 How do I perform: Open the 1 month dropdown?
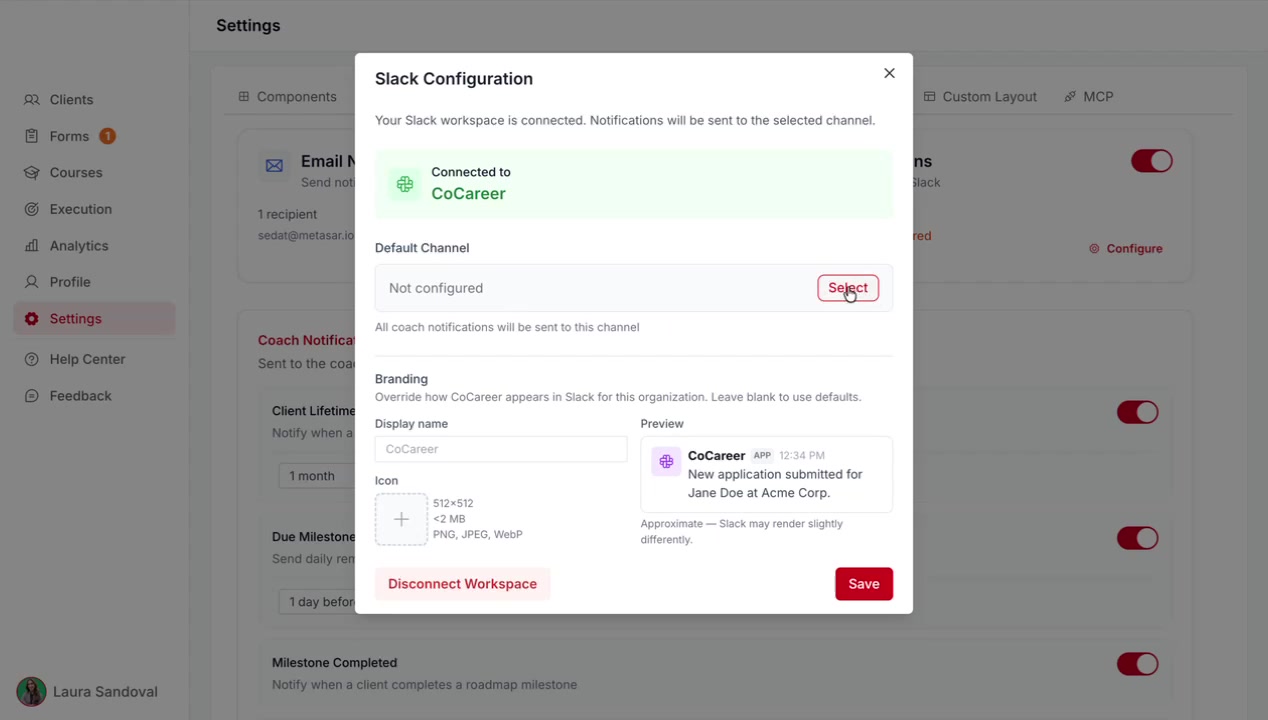[x=317, y=476]
